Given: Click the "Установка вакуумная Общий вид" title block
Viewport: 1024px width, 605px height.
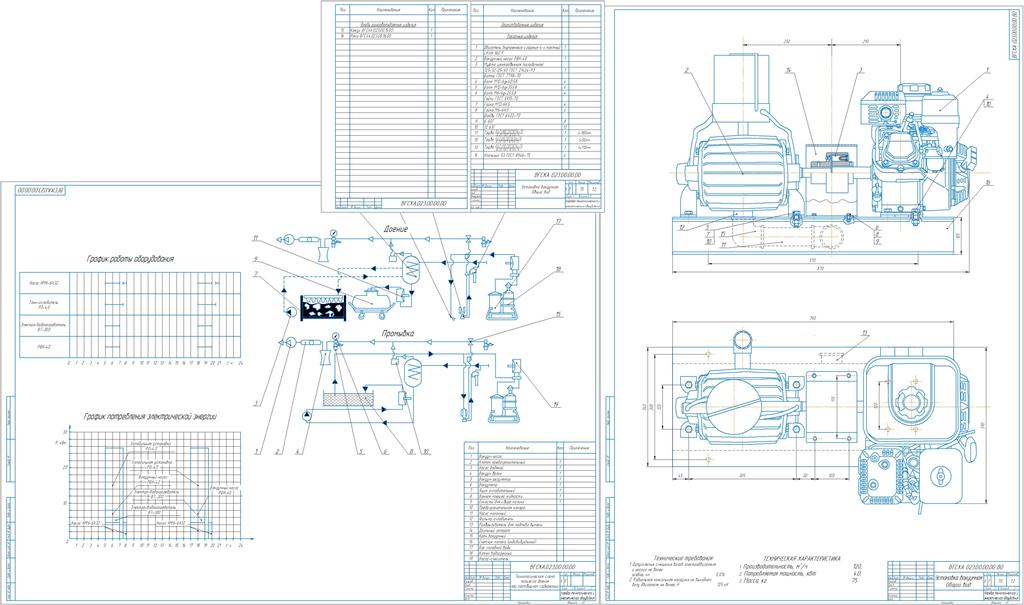Looking at the screenshot, I should click(959, 581).
